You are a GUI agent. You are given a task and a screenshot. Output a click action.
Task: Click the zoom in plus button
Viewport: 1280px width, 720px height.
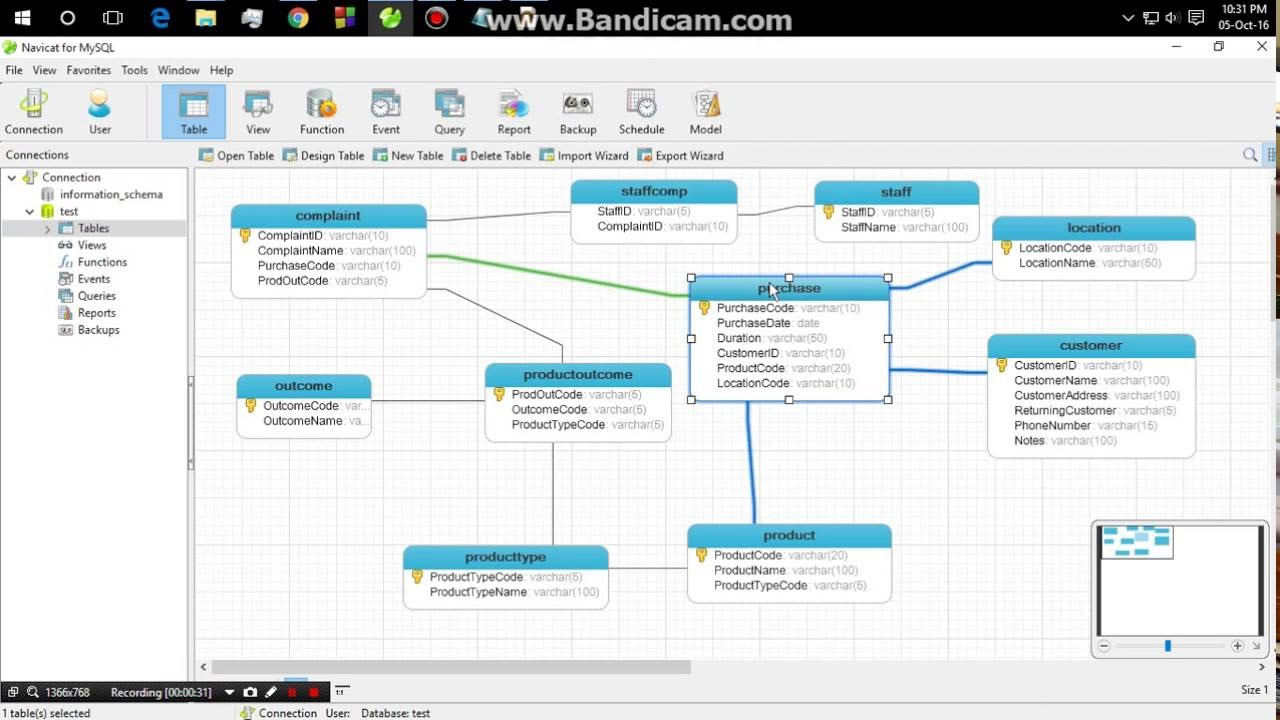tap(1237, 646)
